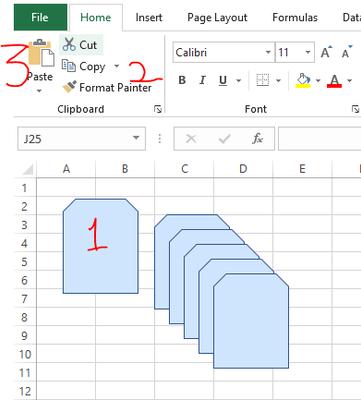
Task: Switch to the Page Layout tab
Action: [x=217, y=17]
